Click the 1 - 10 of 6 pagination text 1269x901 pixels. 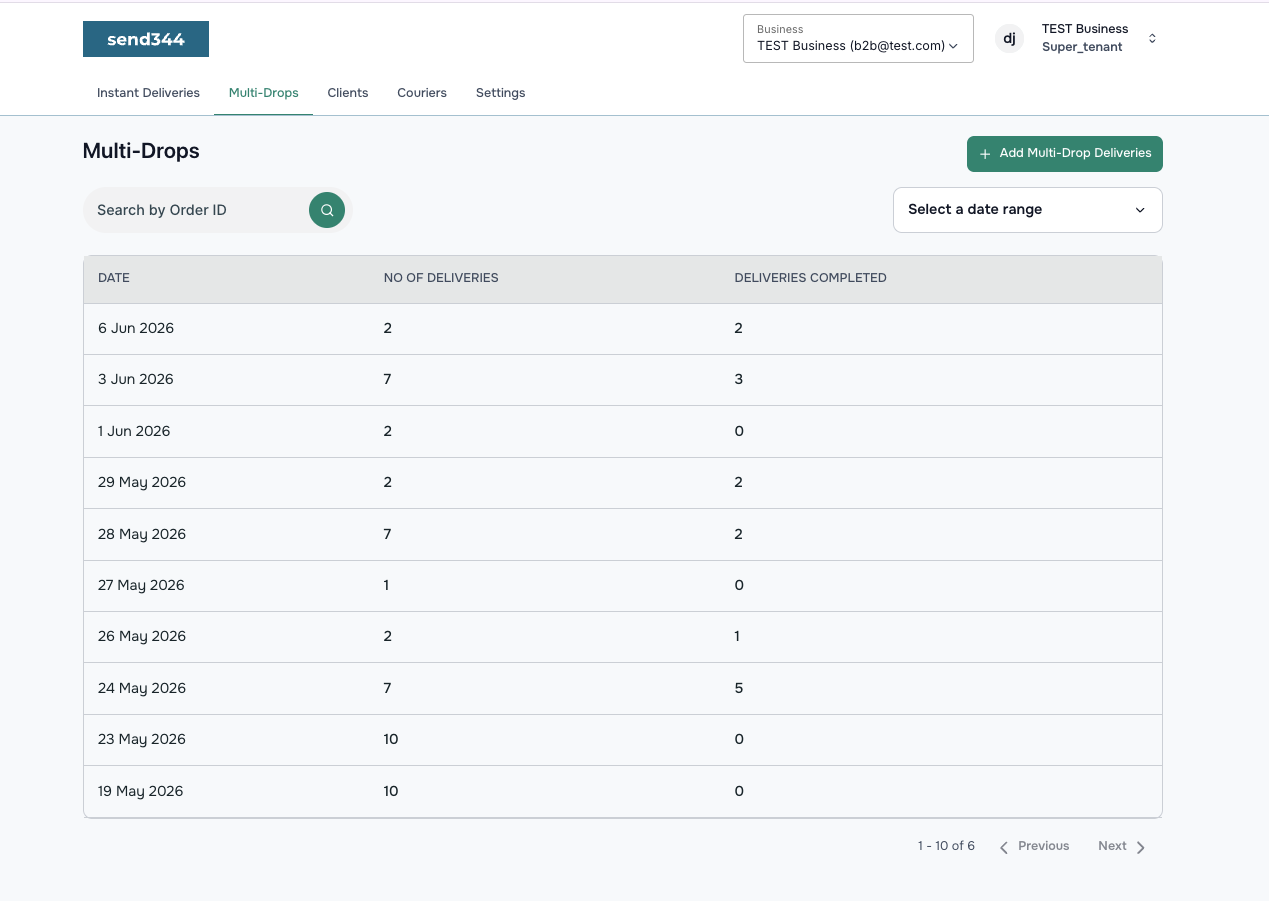point(946,846)
